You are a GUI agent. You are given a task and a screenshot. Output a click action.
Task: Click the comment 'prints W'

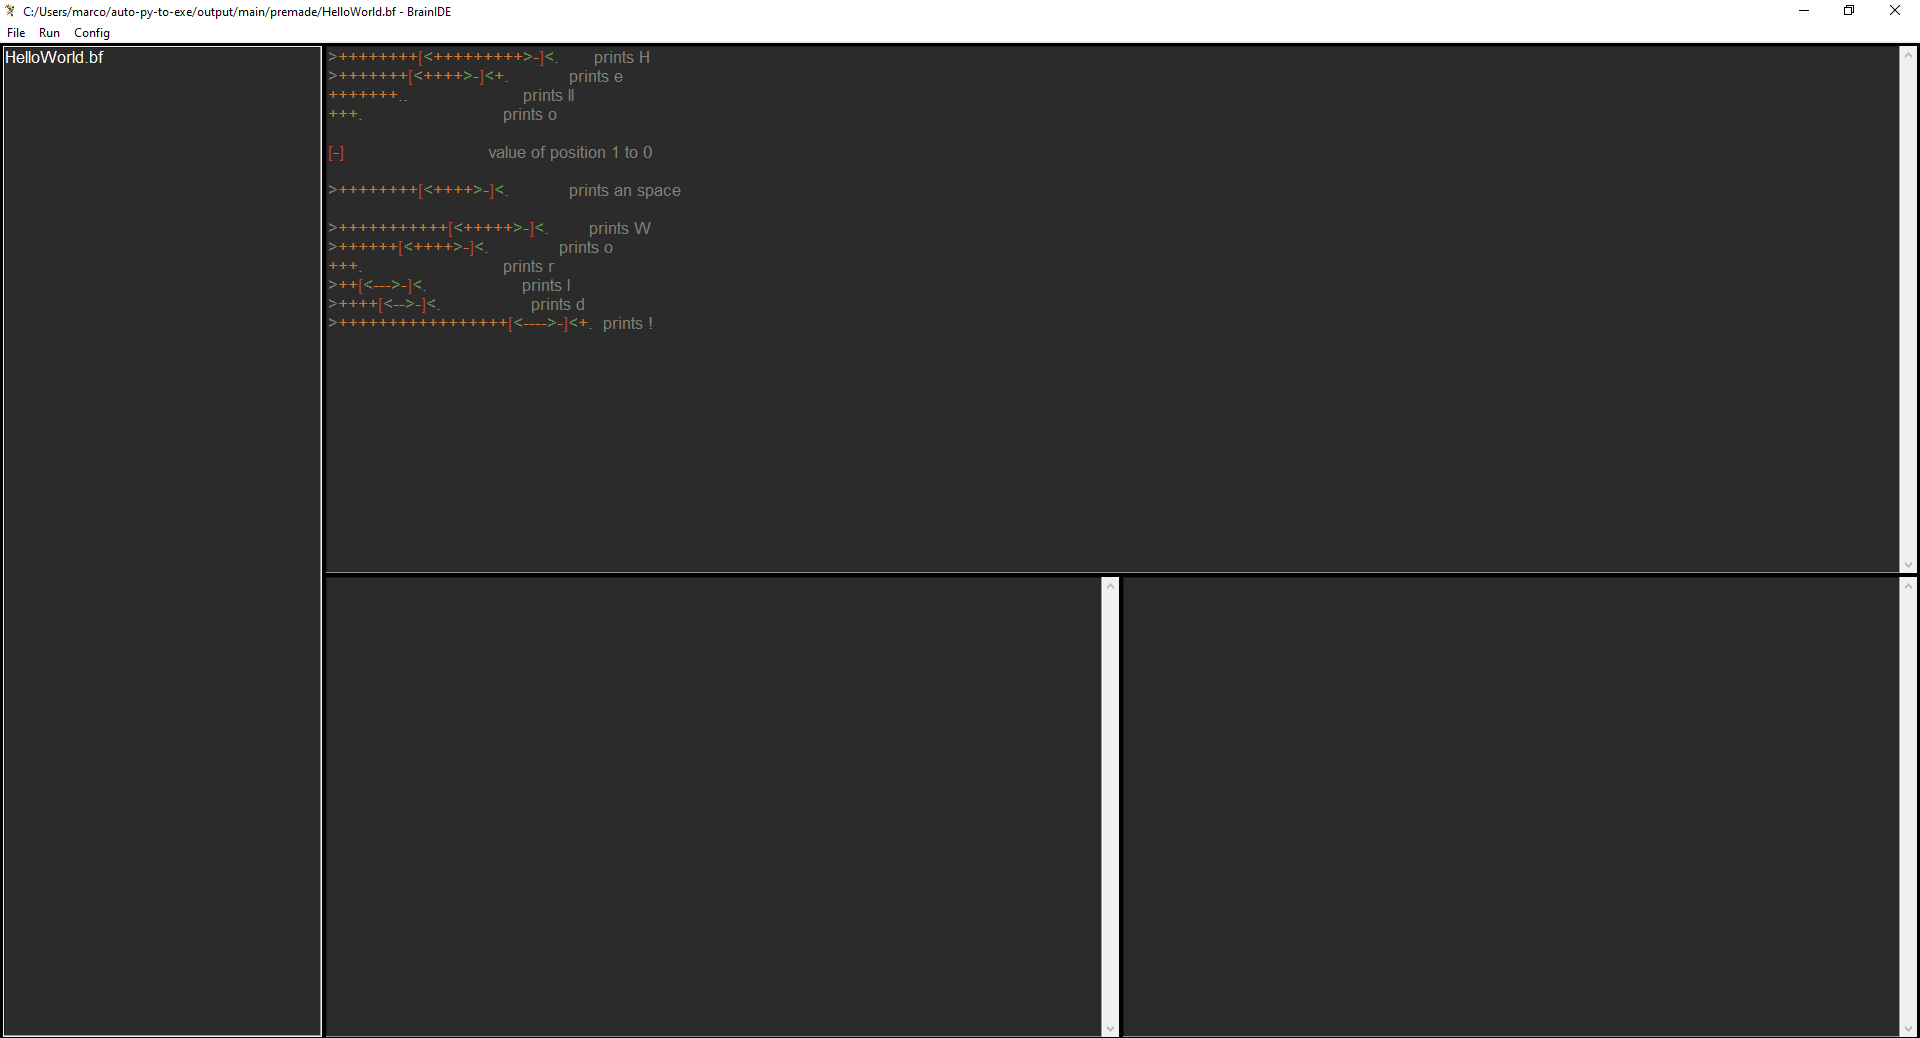pos(620,229)
